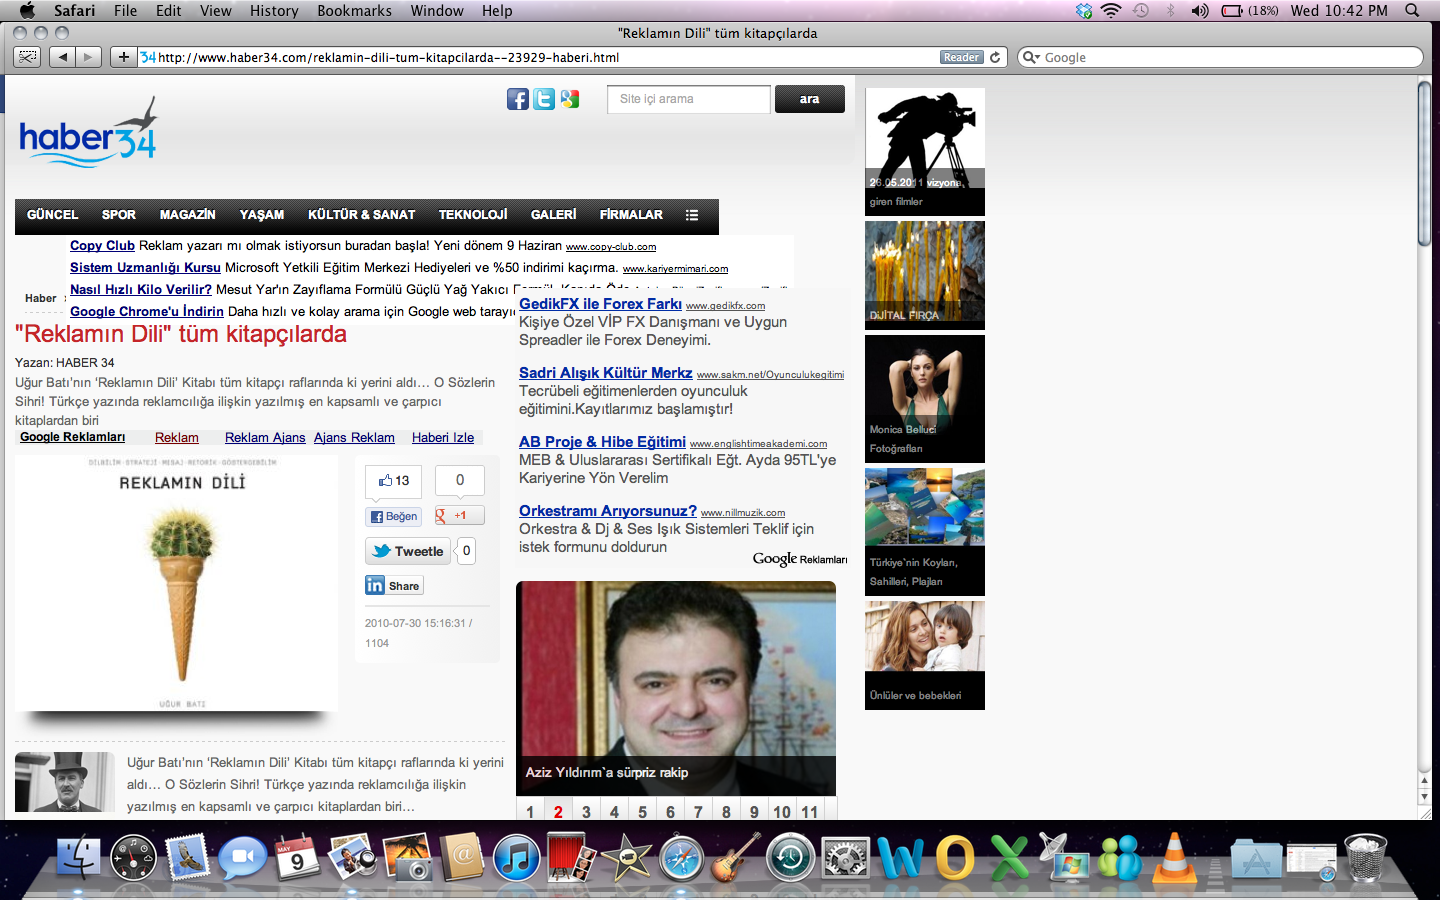Click the Tweetle button

(x=408, y=551)
